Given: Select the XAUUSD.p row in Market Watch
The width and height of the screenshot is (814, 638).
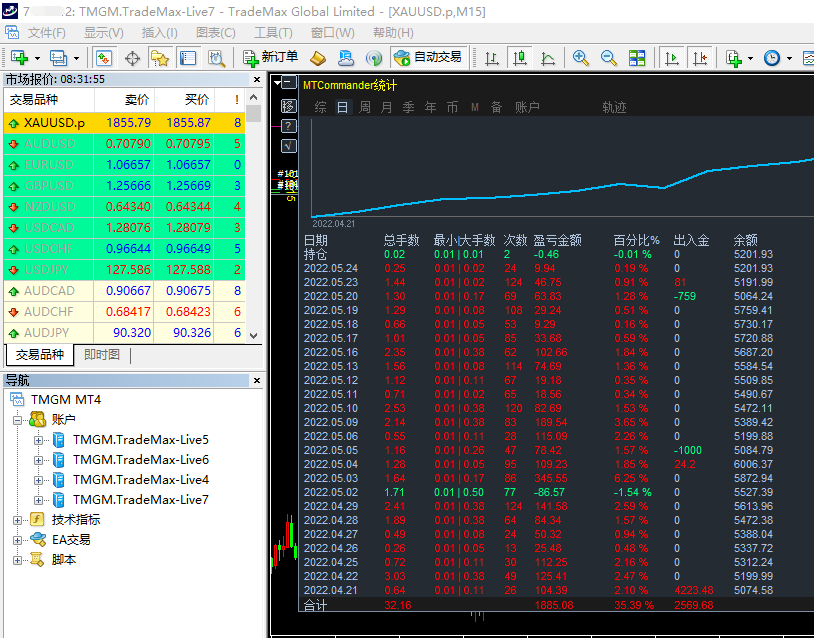Looking at the screenshot, I should pyautogui.click(x=54, y=123).
